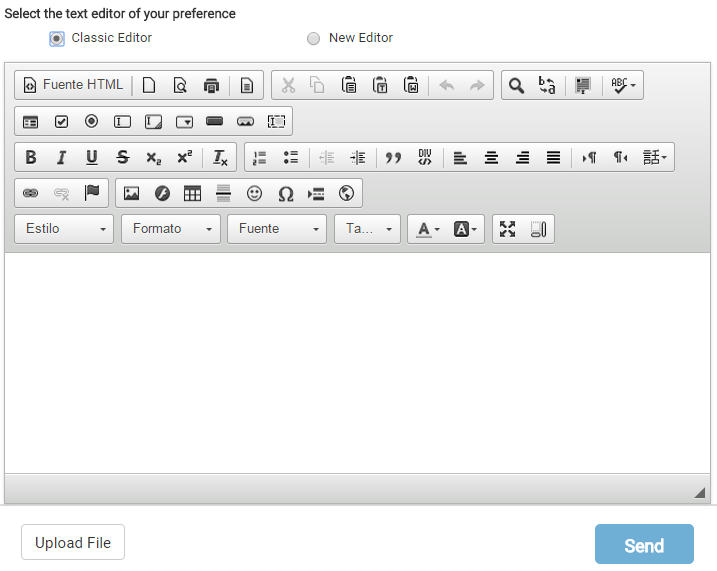Open the text color picker

tap(428, 229)
